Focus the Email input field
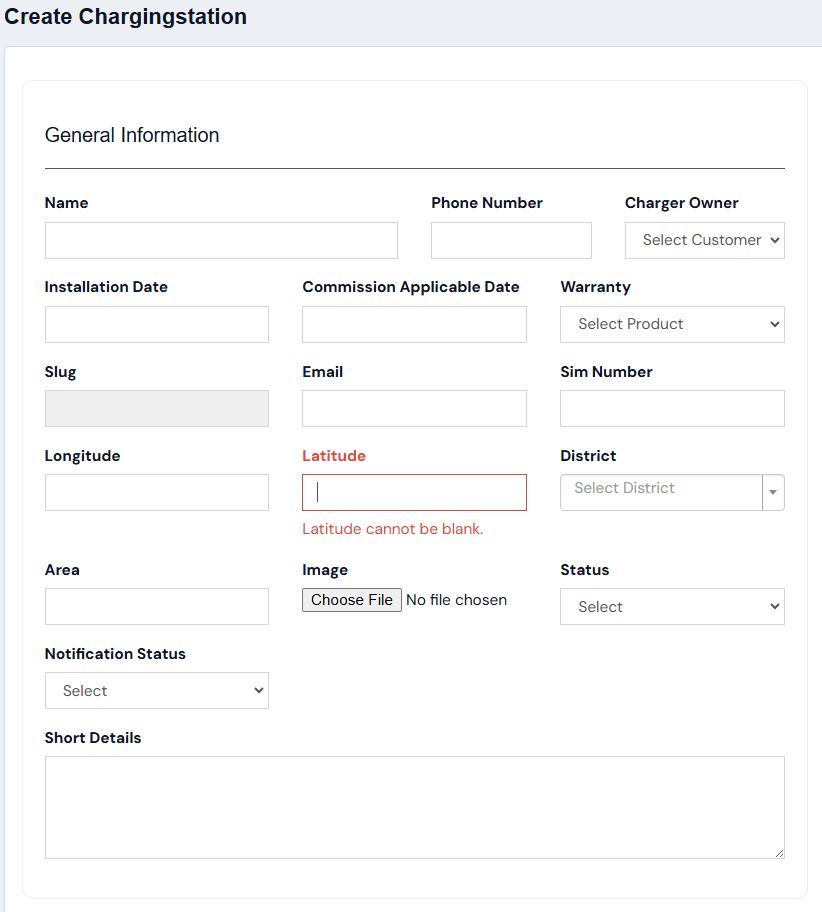 tap(414, 408)
